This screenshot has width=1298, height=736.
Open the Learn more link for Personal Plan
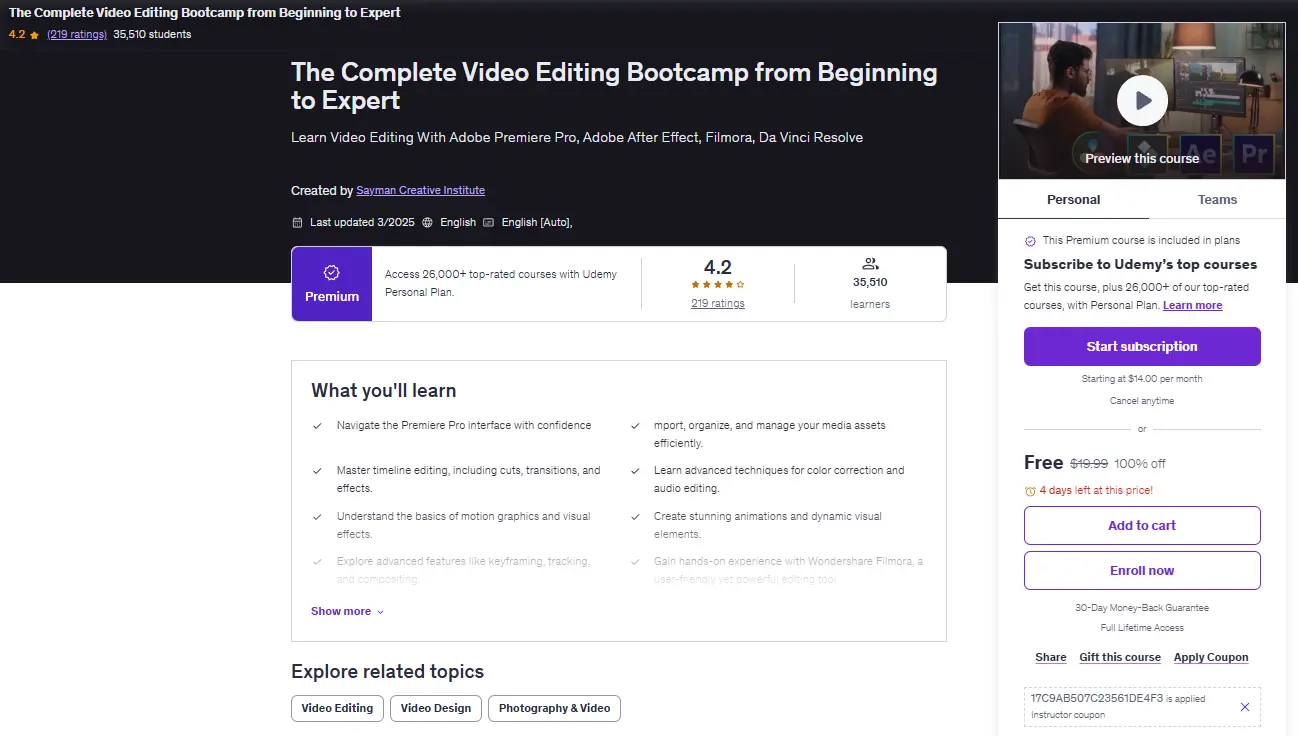(x=1192, y=305)
